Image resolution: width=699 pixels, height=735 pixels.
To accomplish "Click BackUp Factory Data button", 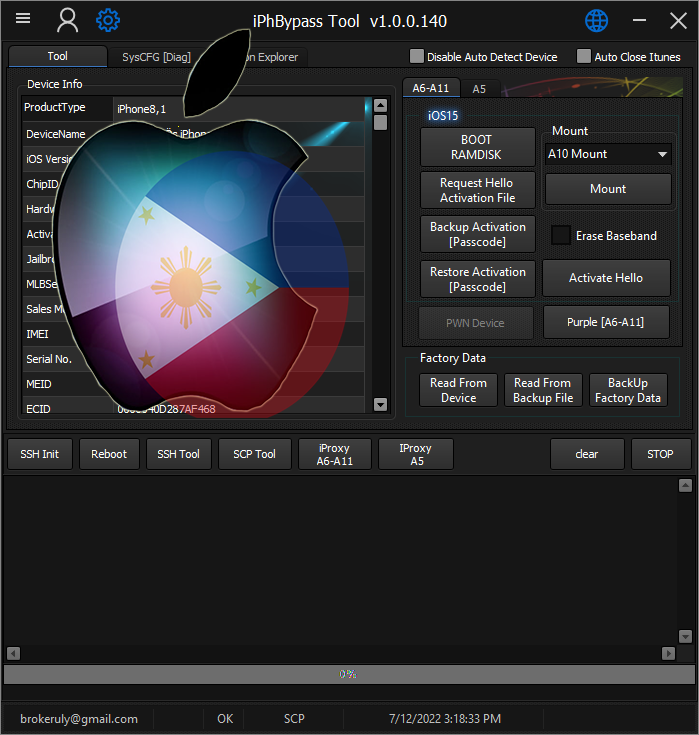I will pyautogui.click(x=628, y=390).
